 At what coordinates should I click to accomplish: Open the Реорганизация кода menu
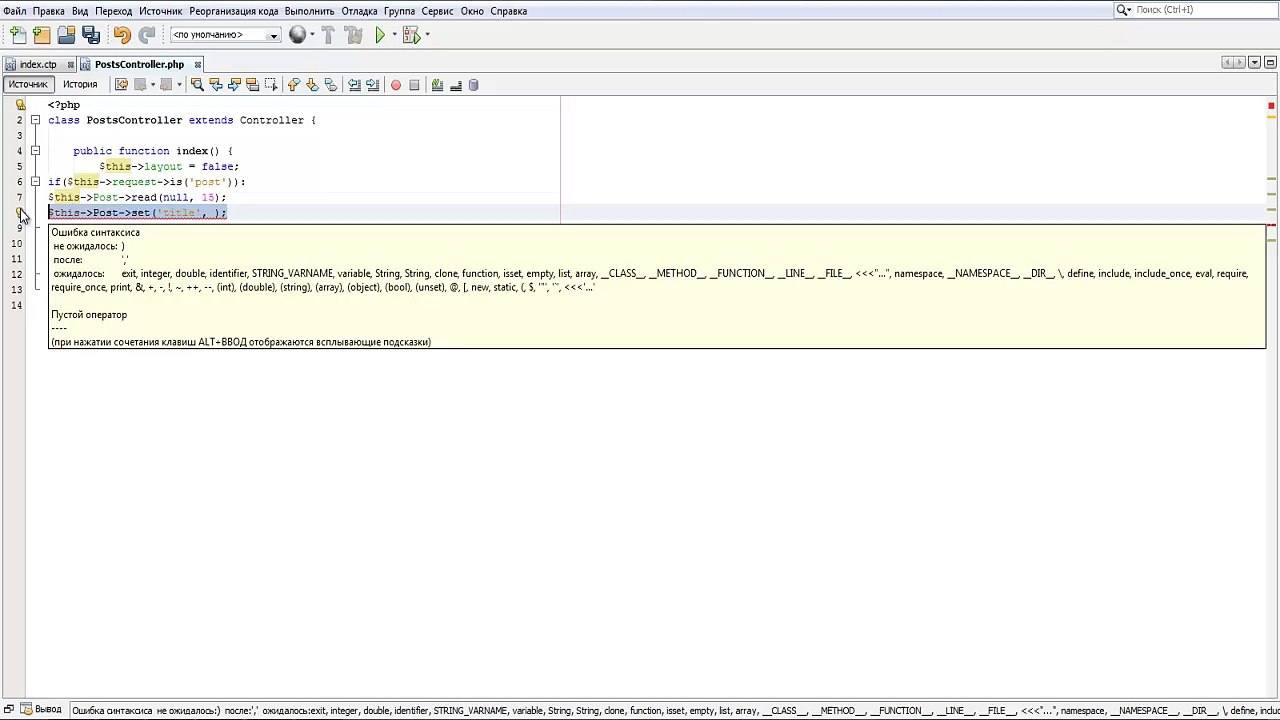[234, 11]
